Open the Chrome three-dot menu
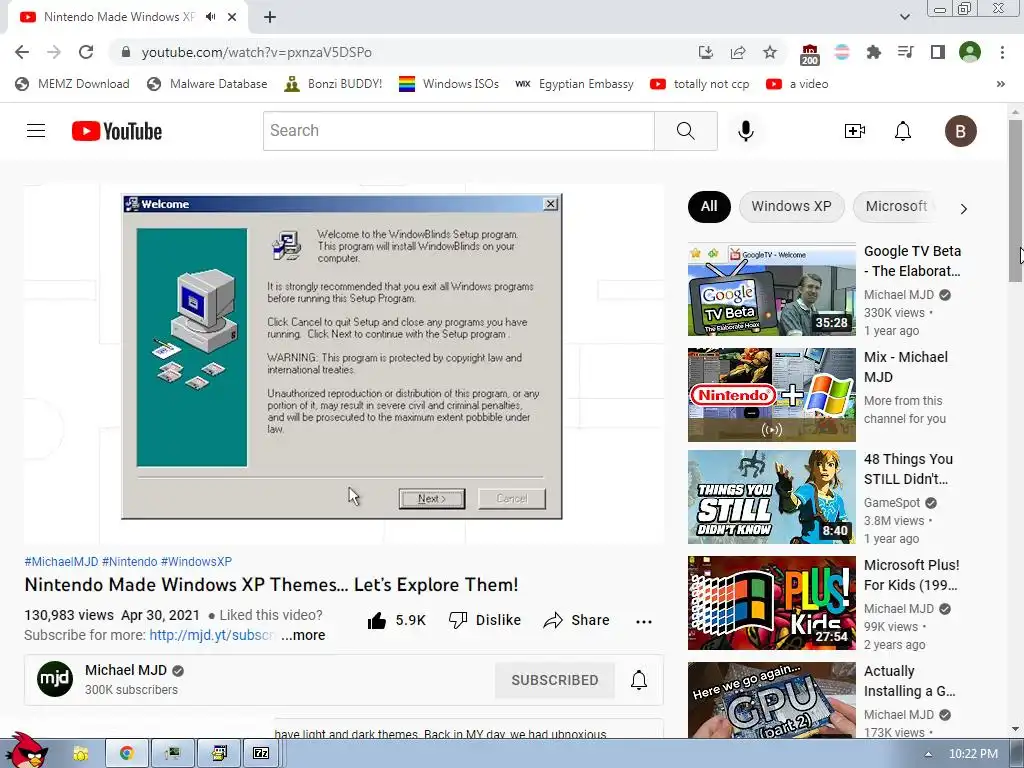Image resolution: width=1024 pixels, height=768 pixels. (x=1002, y=52)
